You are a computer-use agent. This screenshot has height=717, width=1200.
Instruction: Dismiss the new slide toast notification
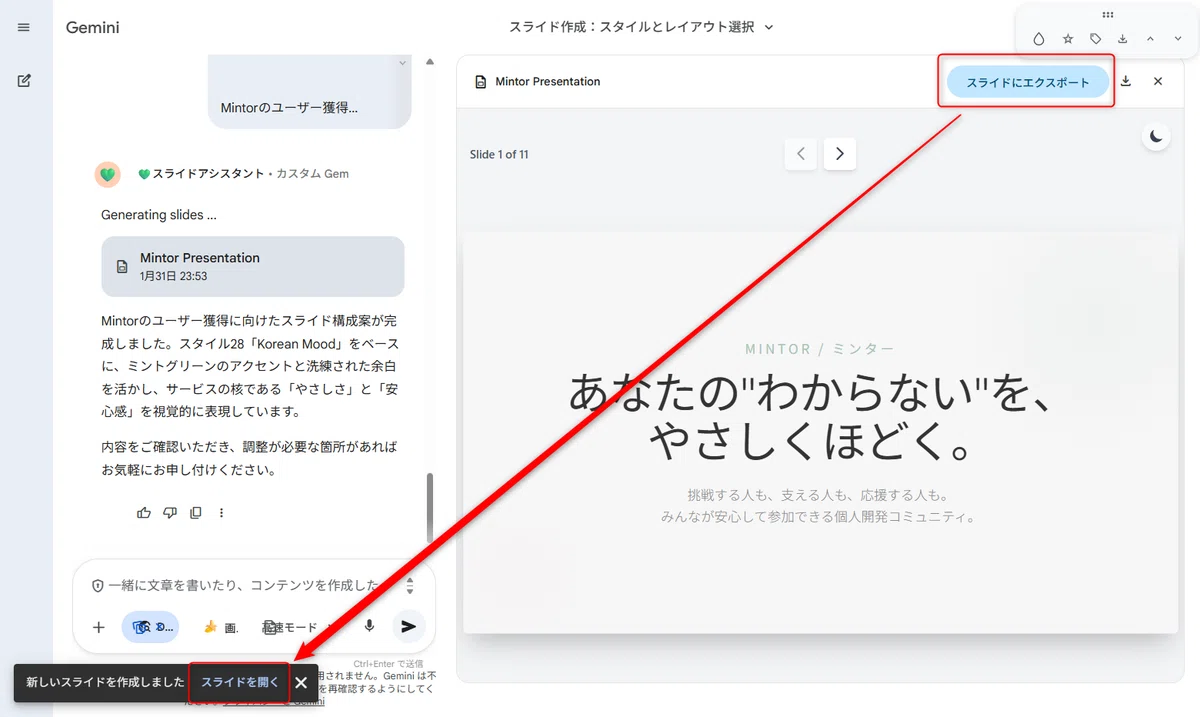click(x=301, y=683)
